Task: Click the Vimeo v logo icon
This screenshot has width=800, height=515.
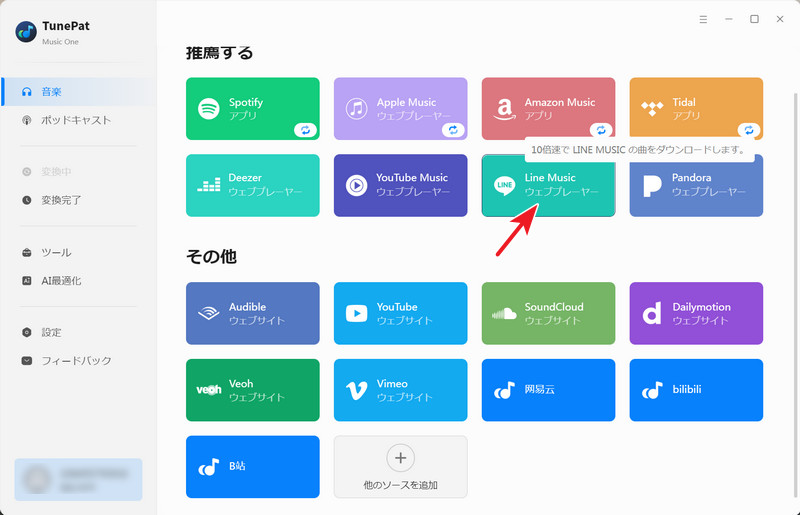Action: tap(357, 390)
